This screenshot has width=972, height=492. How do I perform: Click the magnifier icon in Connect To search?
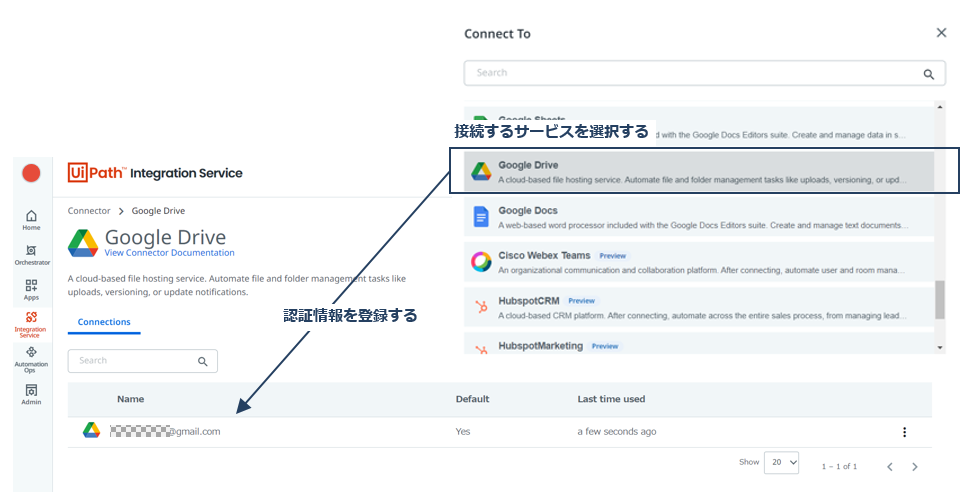pos(929,74)
